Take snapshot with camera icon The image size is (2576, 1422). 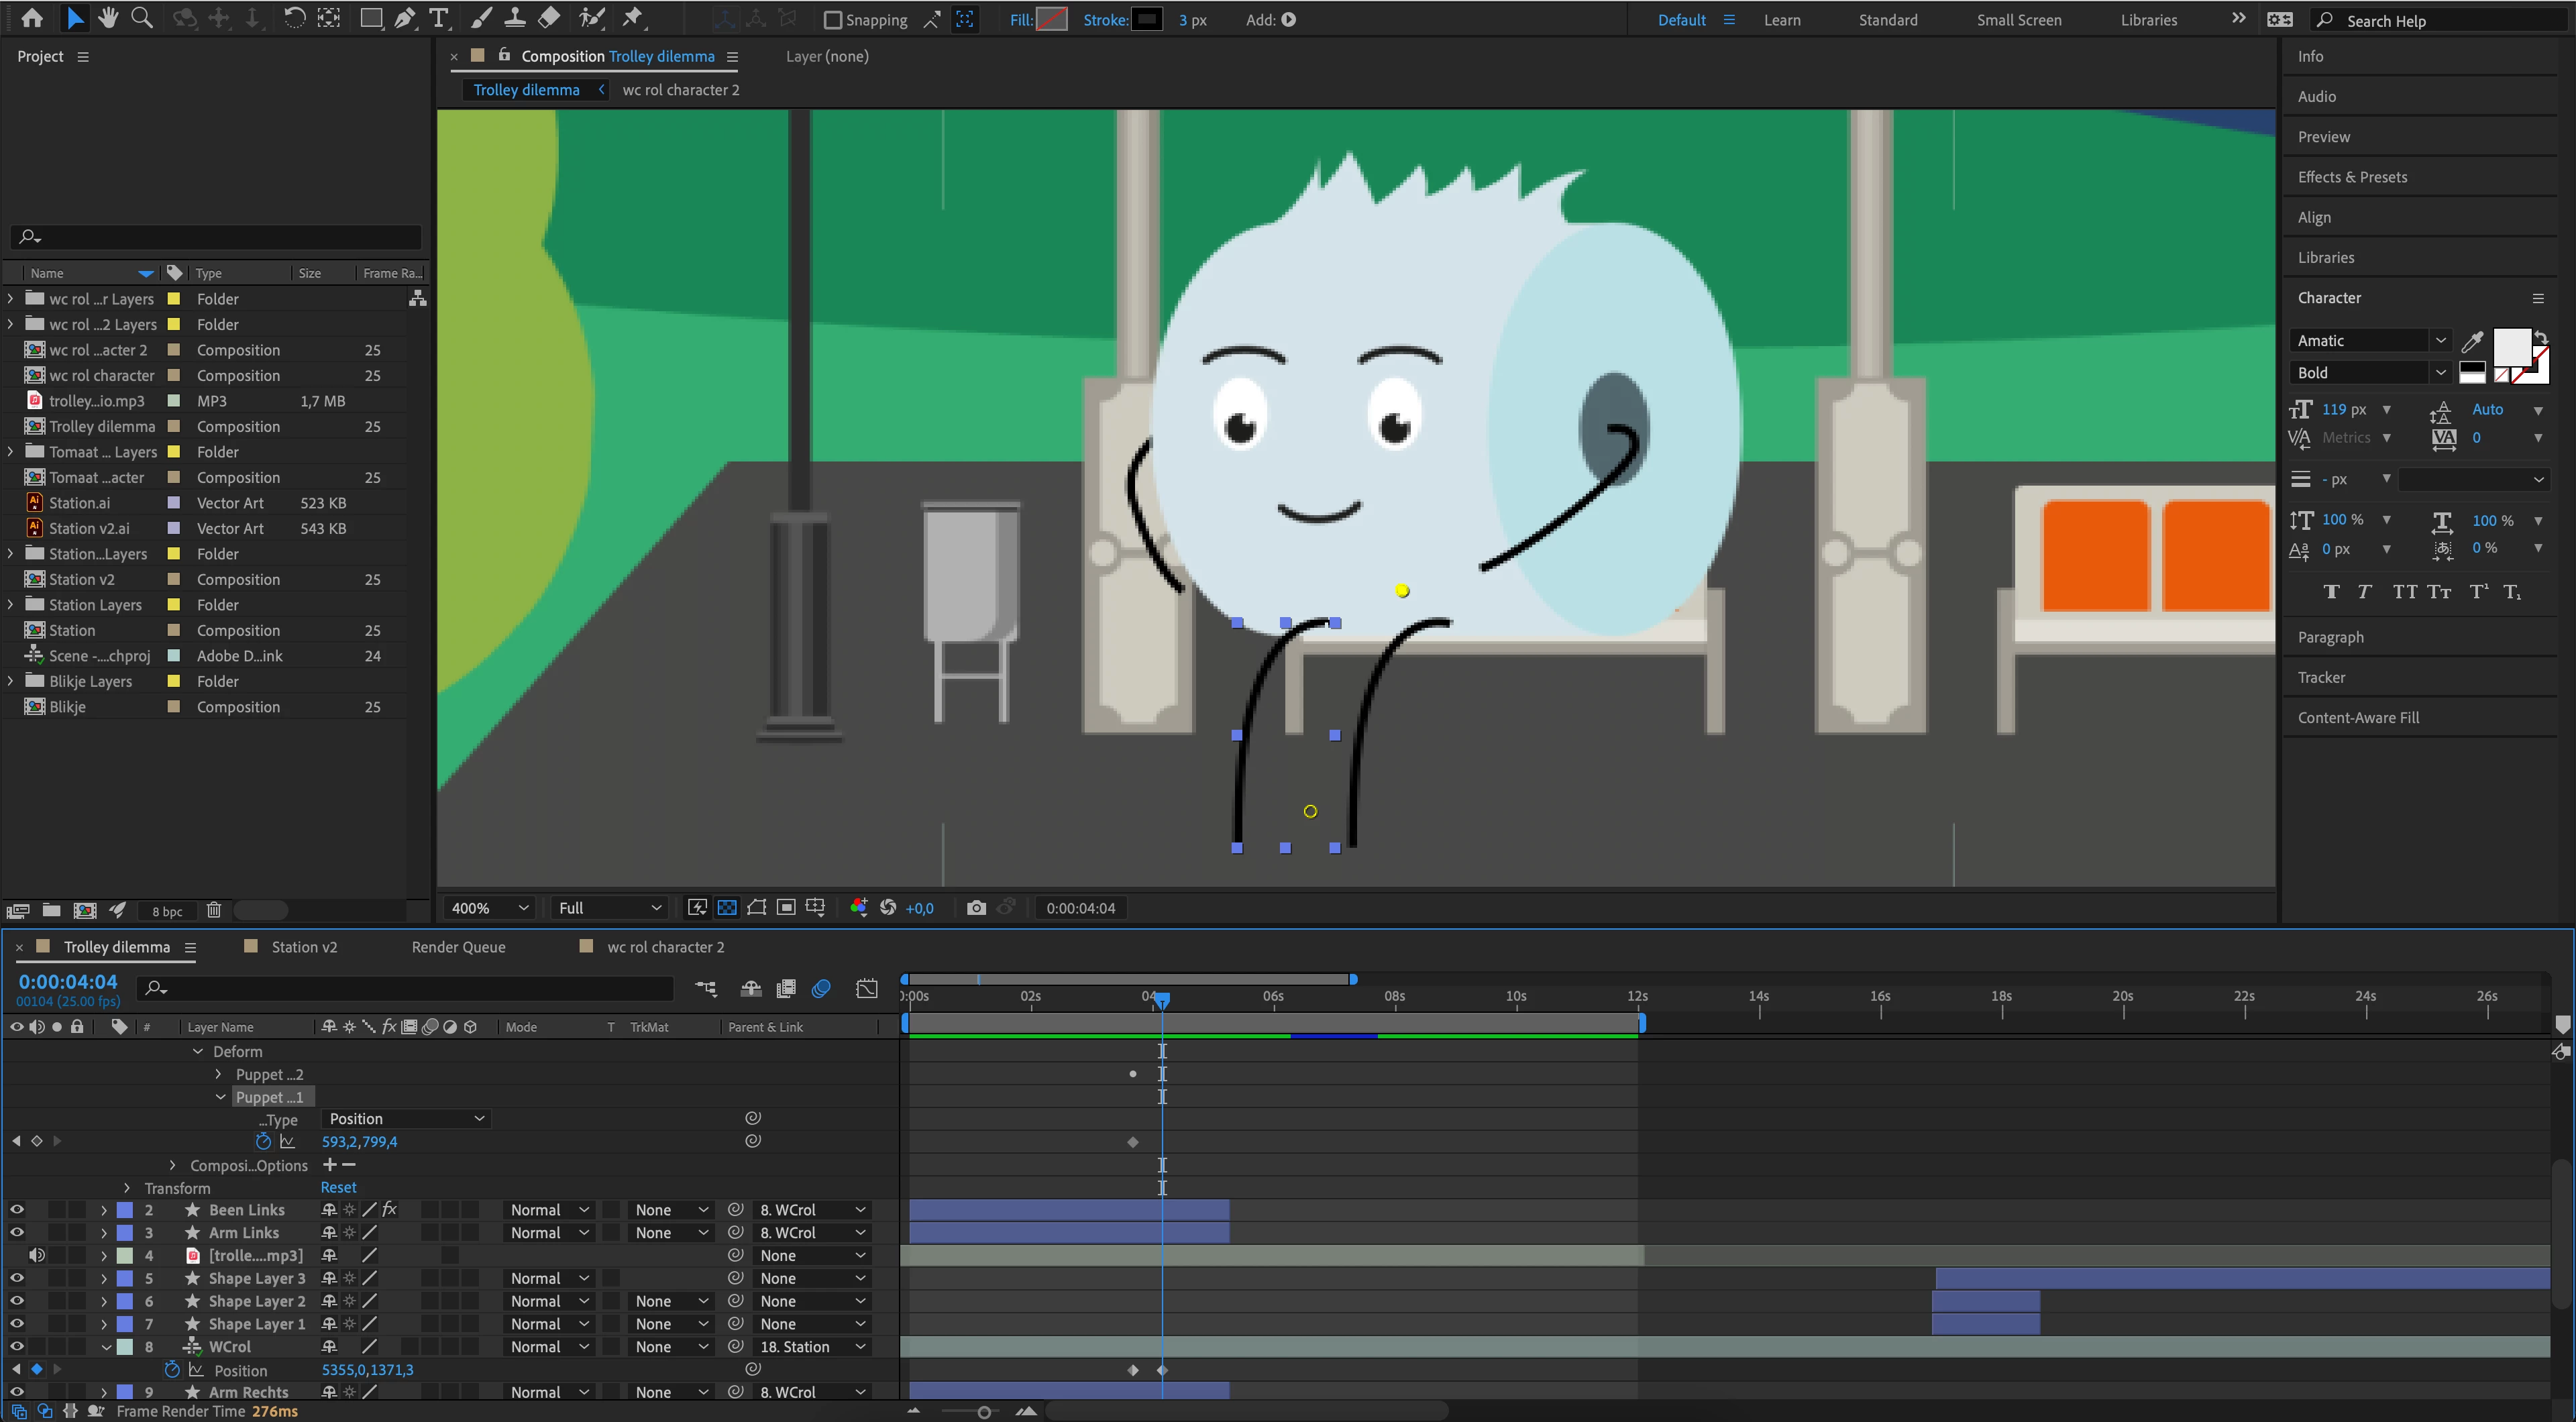(x=976, y=908)
